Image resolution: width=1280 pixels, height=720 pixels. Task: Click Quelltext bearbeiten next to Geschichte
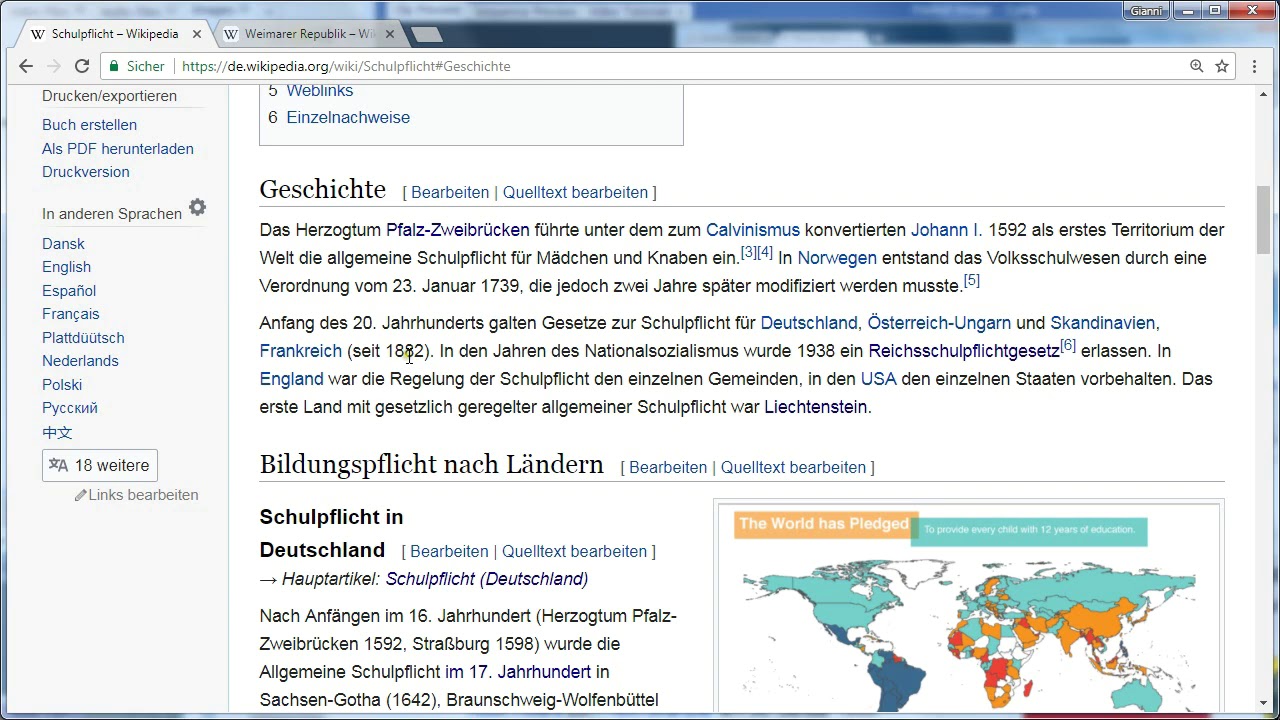coord(575,192)
